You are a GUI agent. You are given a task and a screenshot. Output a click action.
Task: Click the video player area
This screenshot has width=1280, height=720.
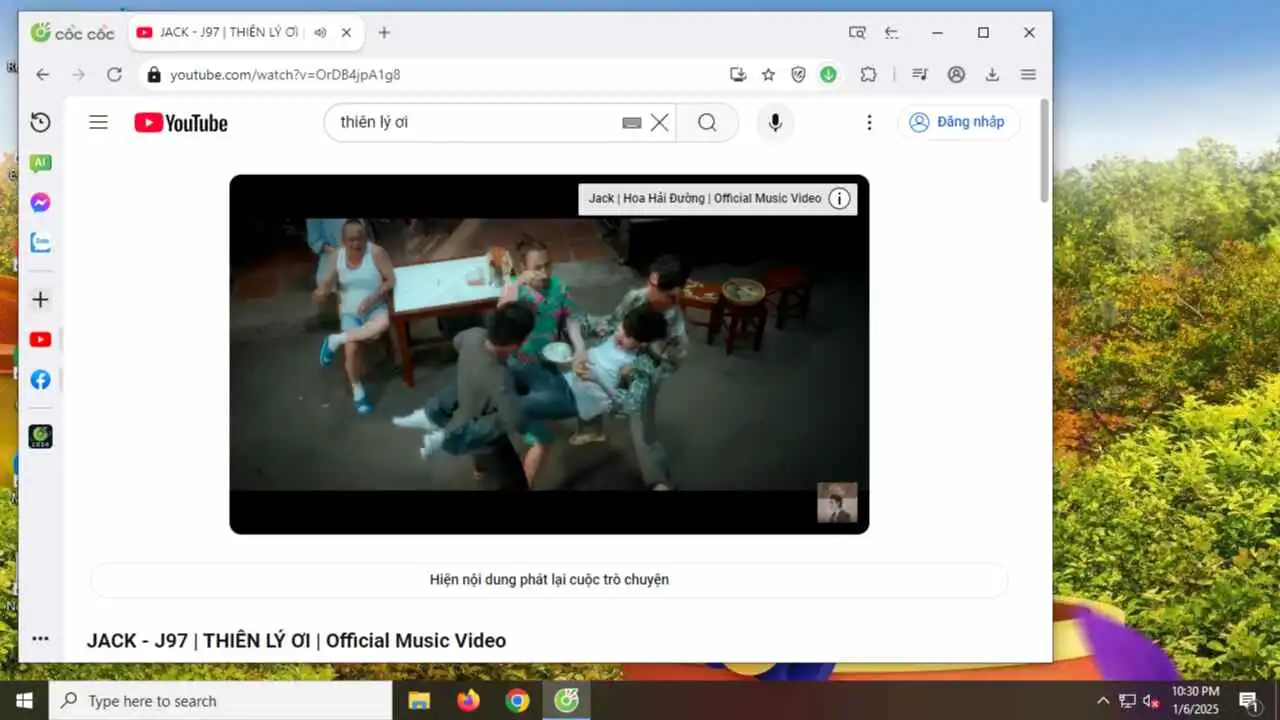549,354
